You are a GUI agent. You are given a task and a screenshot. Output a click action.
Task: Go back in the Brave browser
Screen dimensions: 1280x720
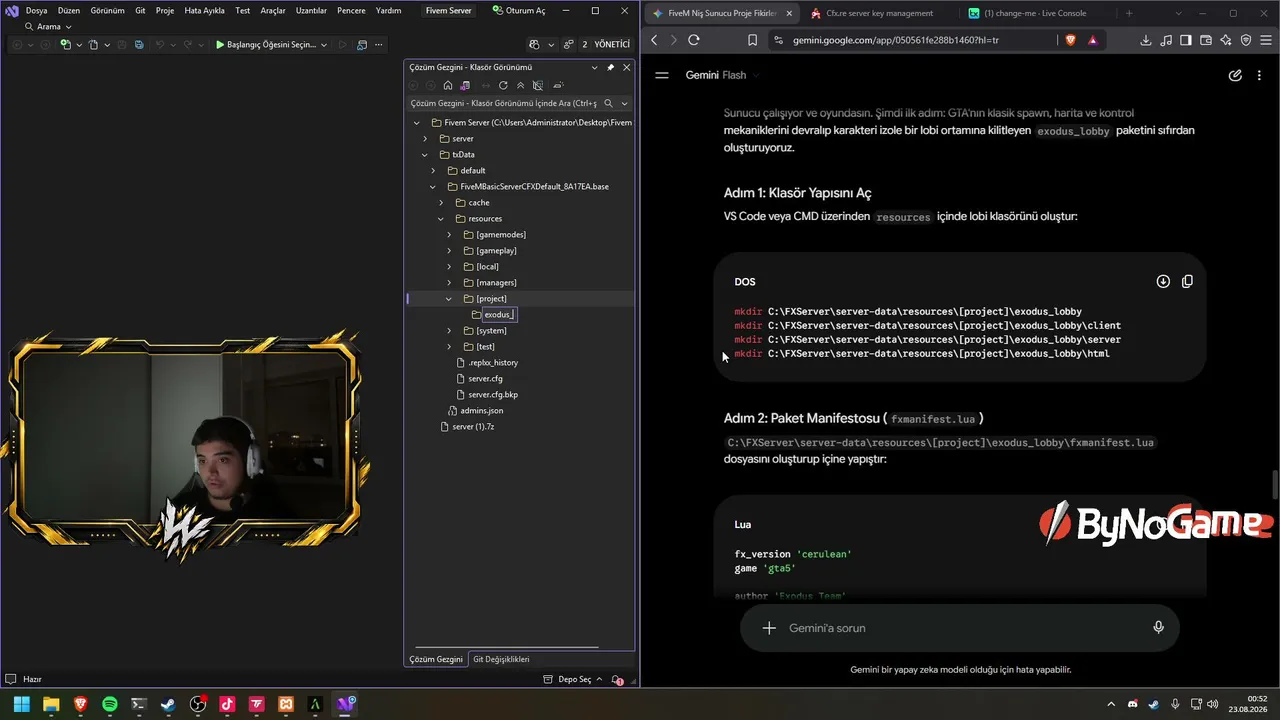click(655, 40)
